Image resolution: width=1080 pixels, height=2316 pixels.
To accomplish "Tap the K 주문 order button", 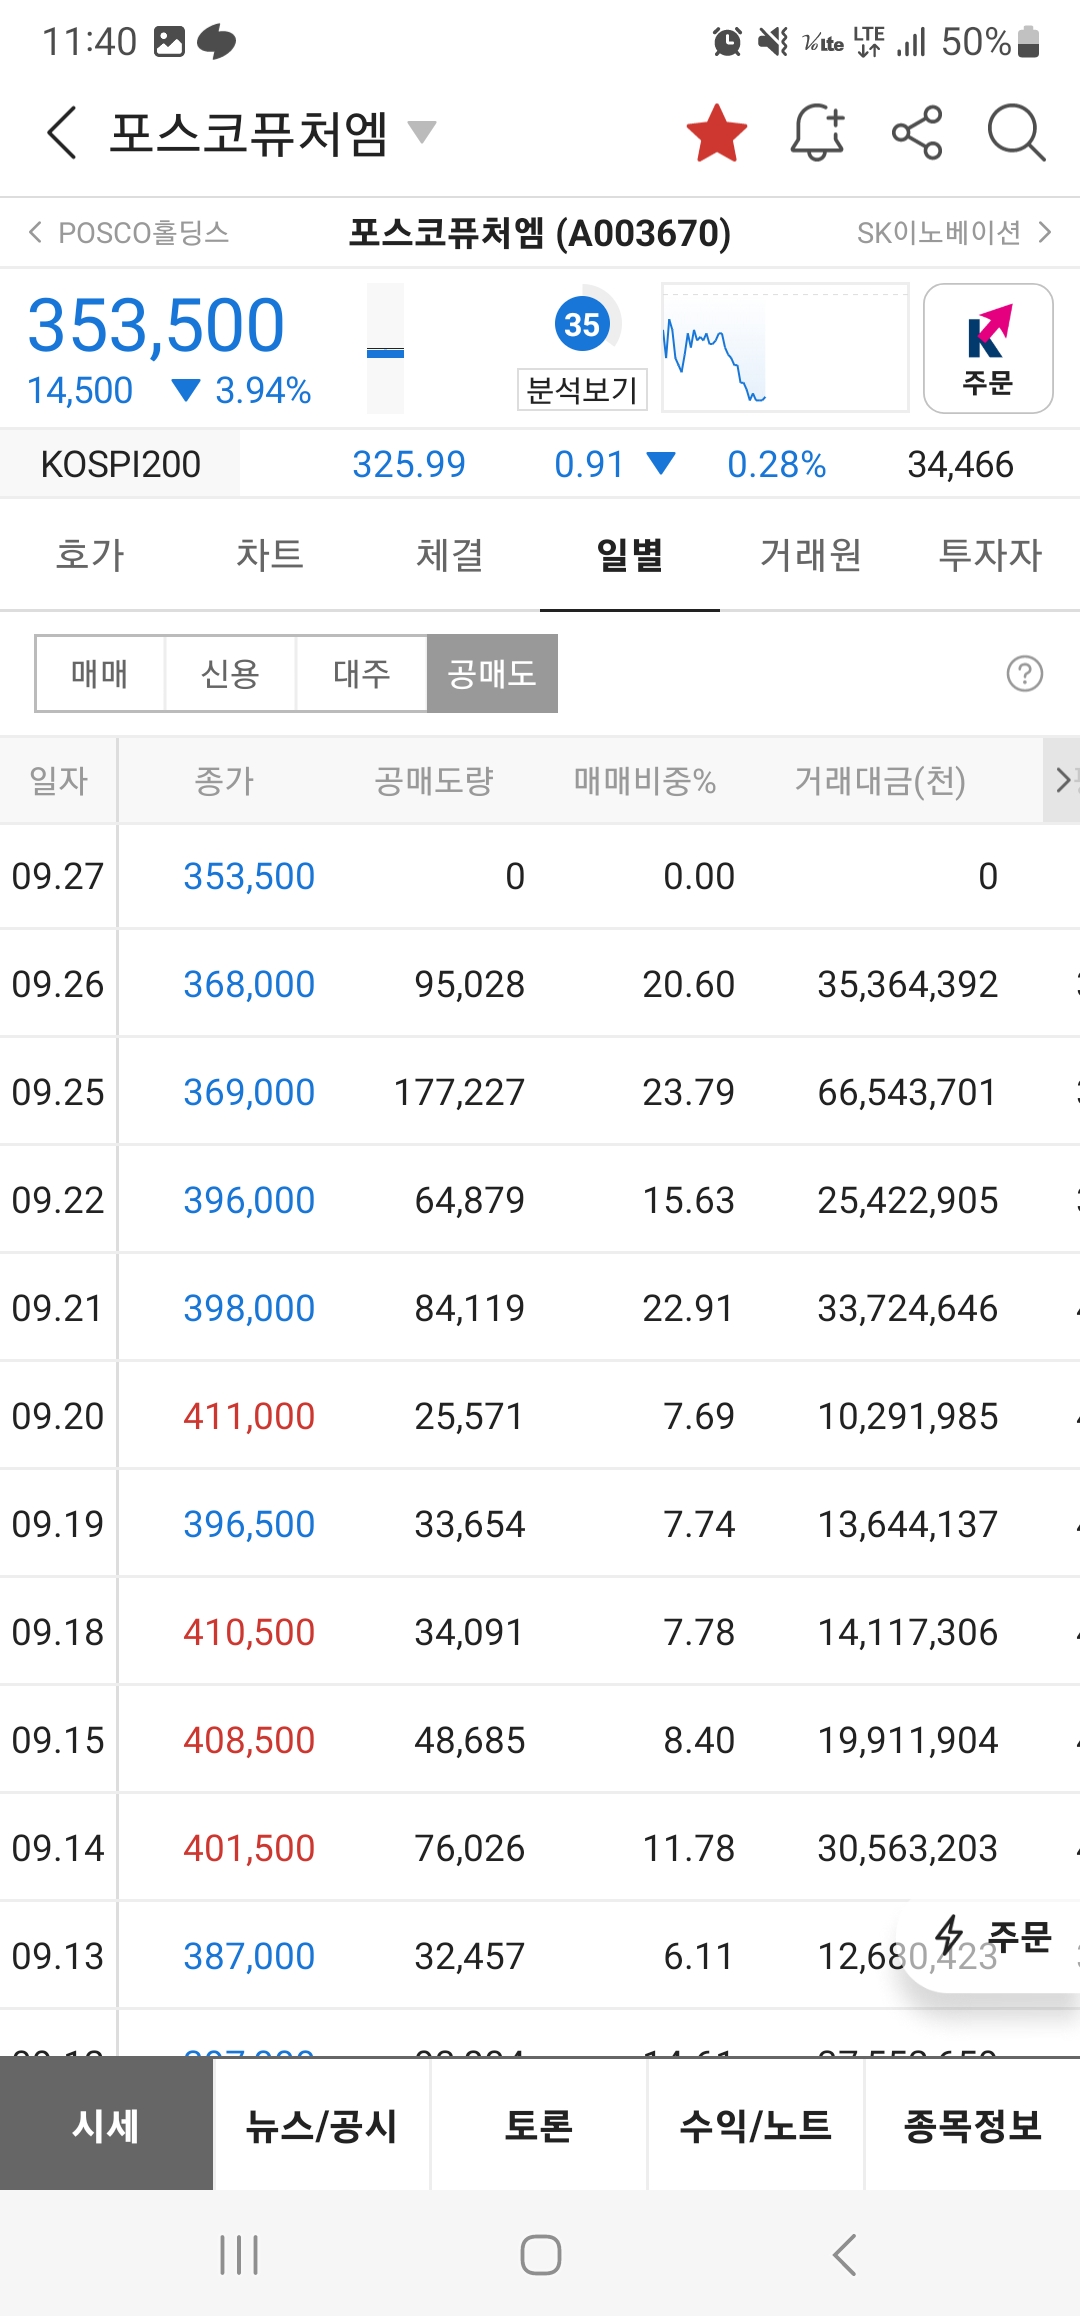I will (x=988, y=348).
